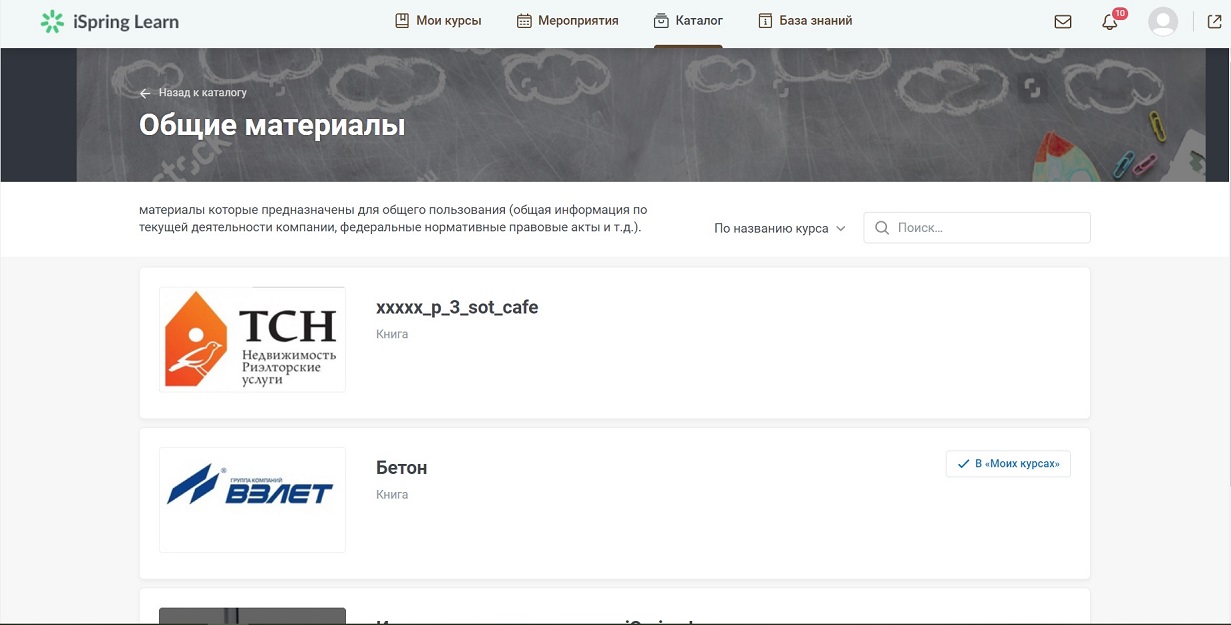Open the 'База знаний' menu item
The height and width of the screenshot is (625, 1231).
(x=806, y=21)
